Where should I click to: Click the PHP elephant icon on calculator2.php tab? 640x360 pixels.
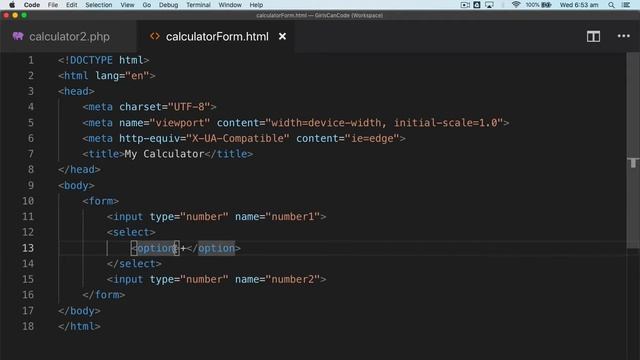point(18,36)
